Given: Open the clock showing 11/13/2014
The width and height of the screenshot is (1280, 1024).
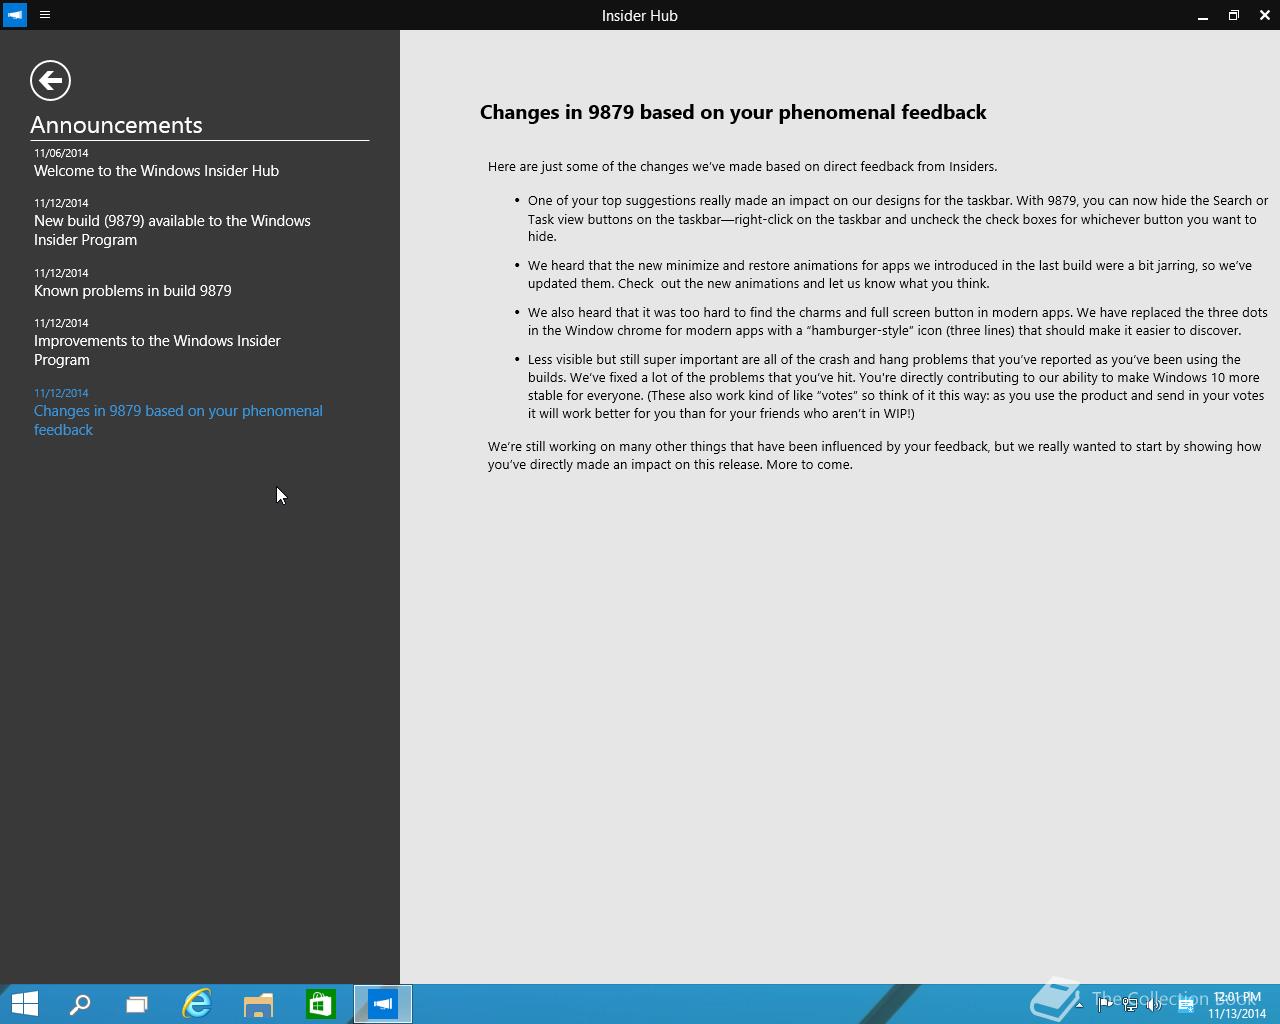Looking at the screenshot, I should pos(1237,1005).
